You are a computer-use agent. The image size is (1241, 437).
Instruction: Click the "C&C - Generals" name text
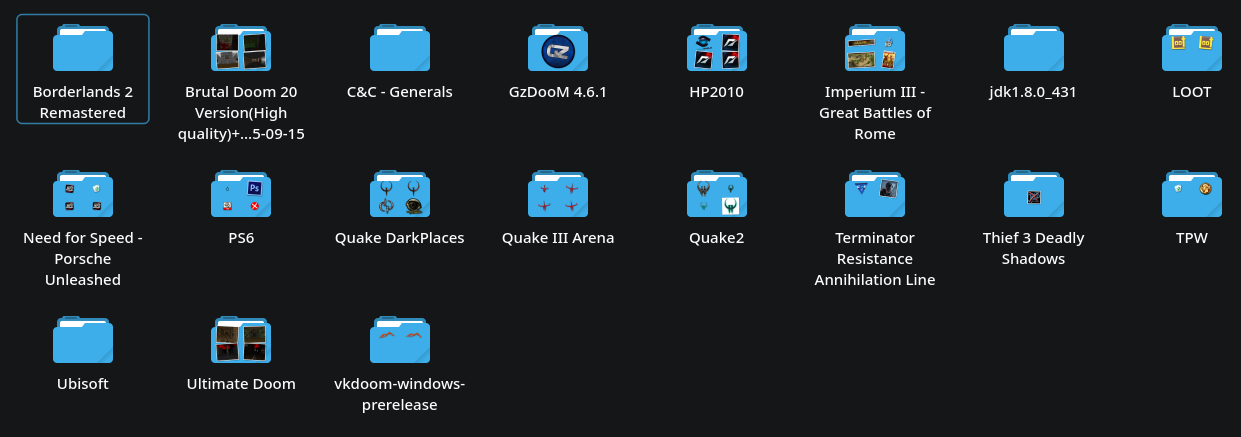(400, 92)
